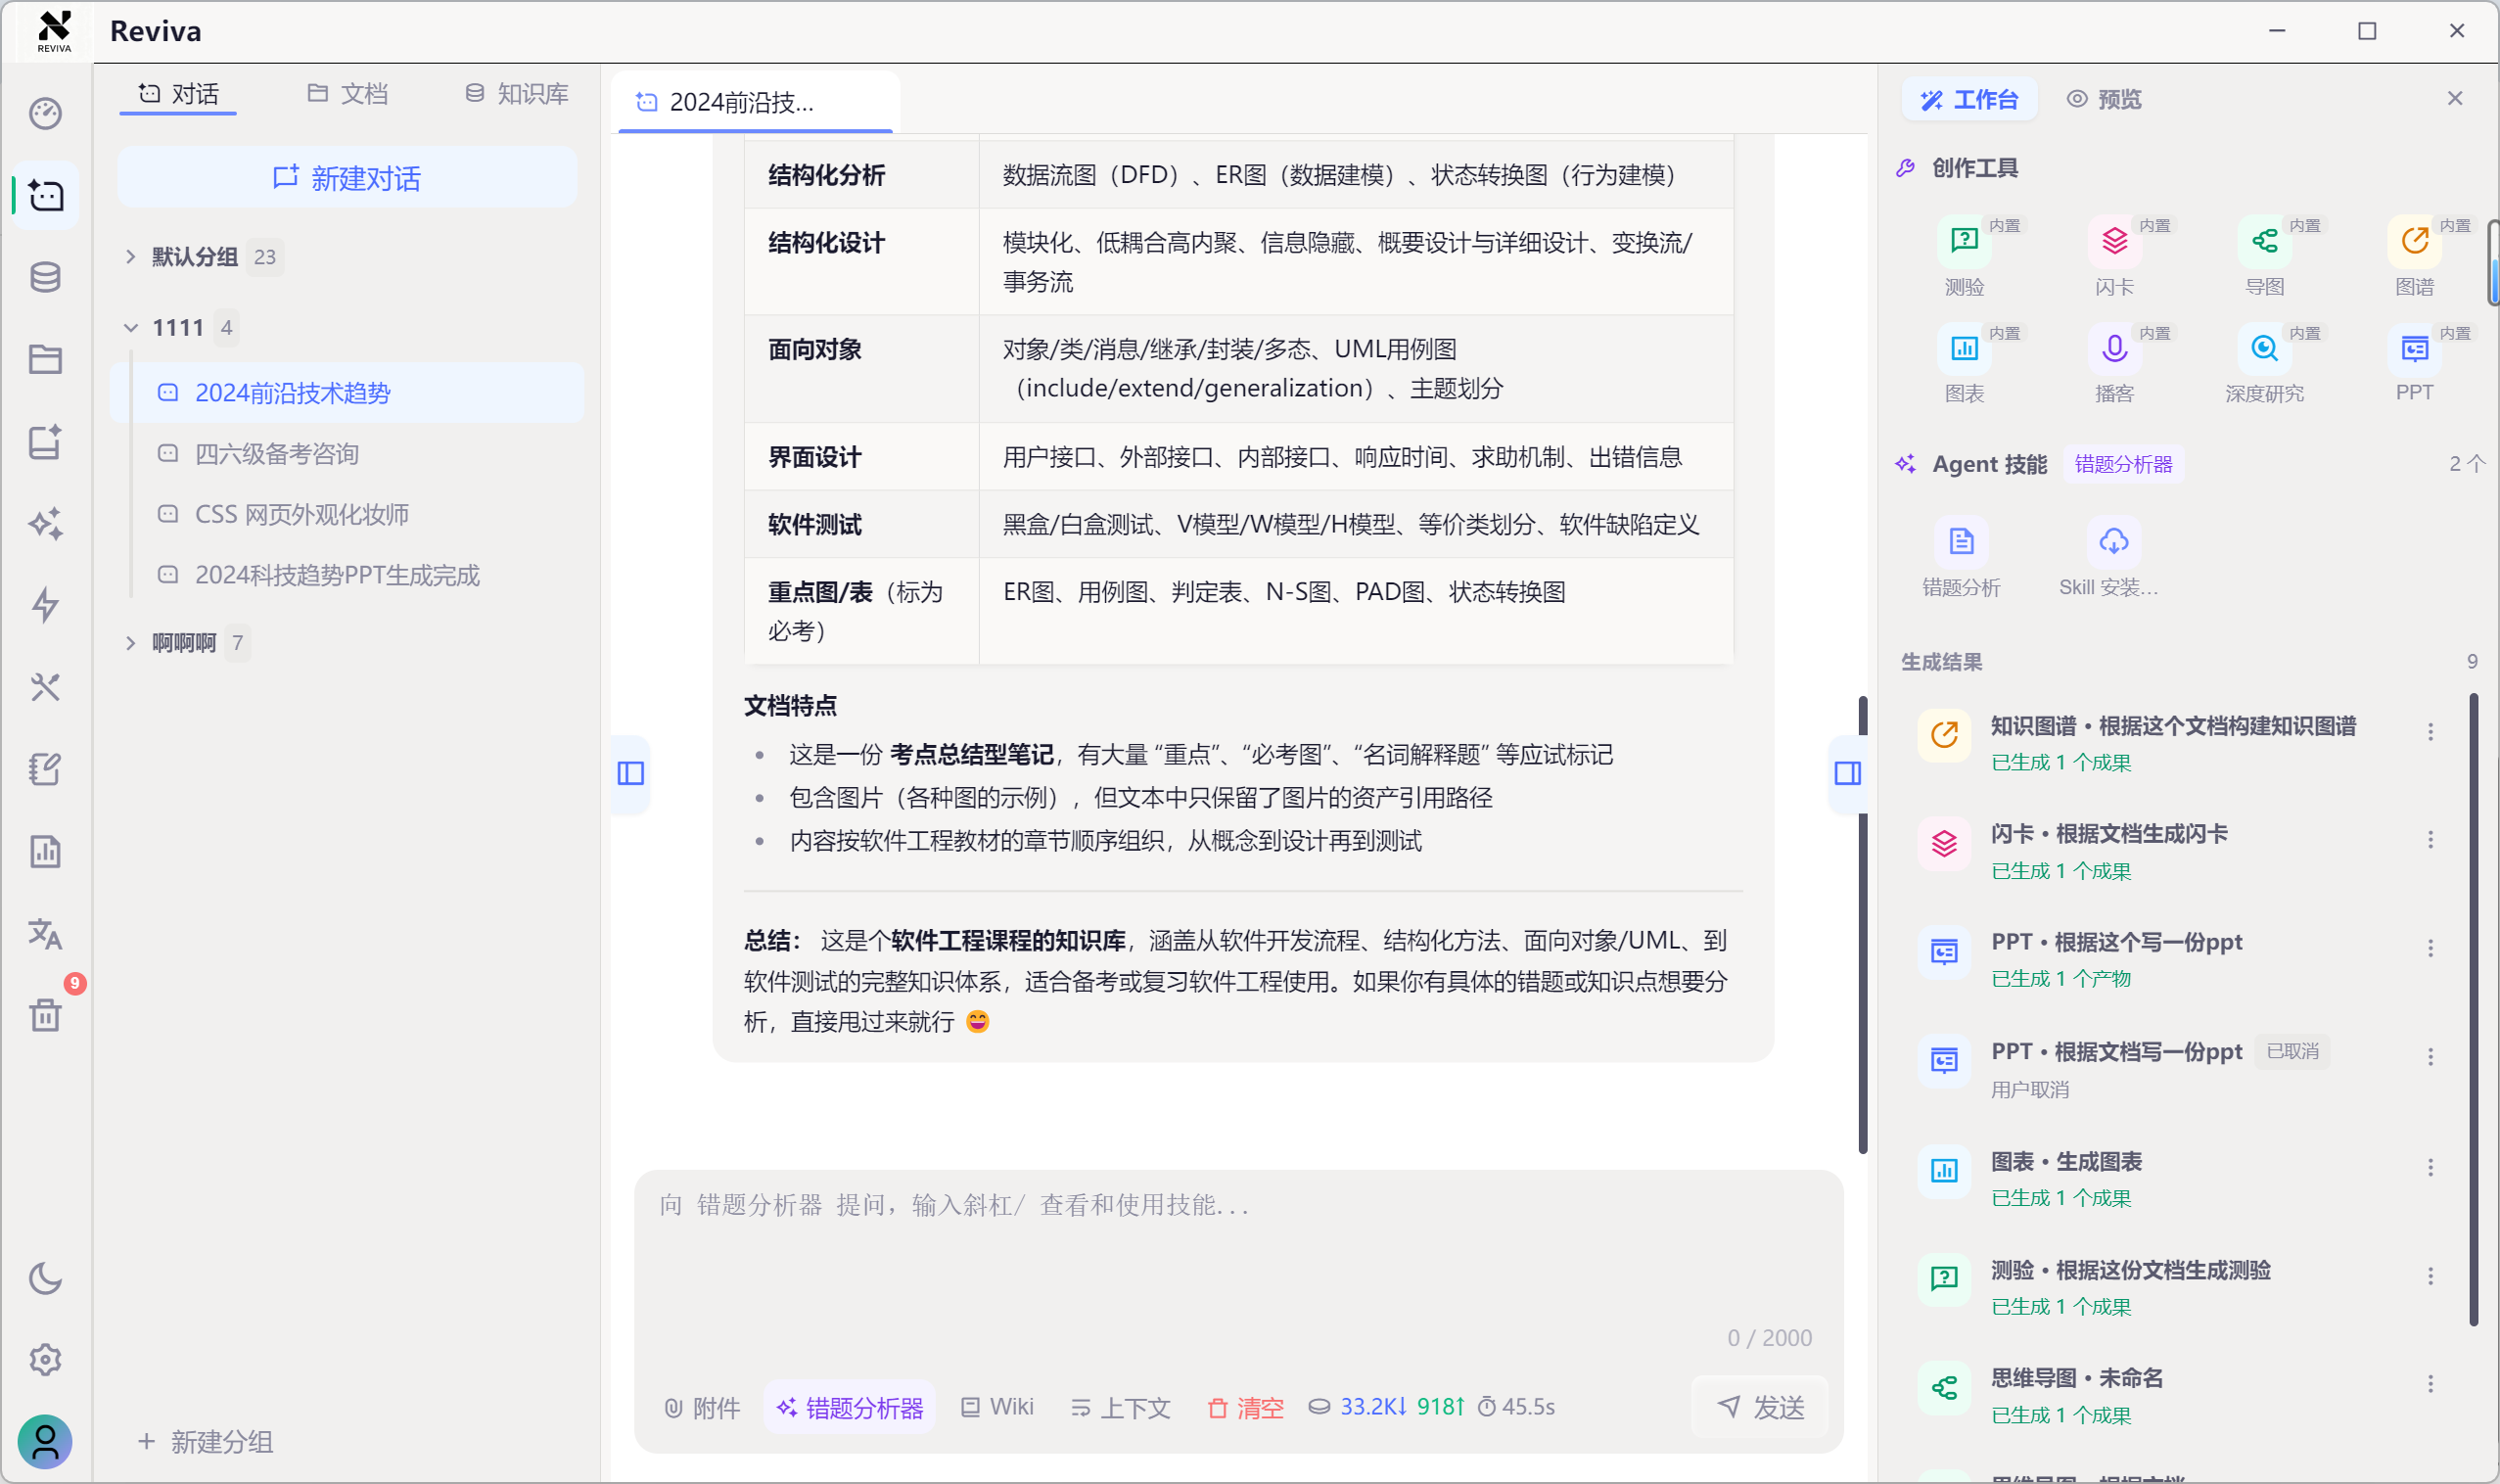Open the chart report sidebar icon

pyautogui.click(x=45, y=851)
